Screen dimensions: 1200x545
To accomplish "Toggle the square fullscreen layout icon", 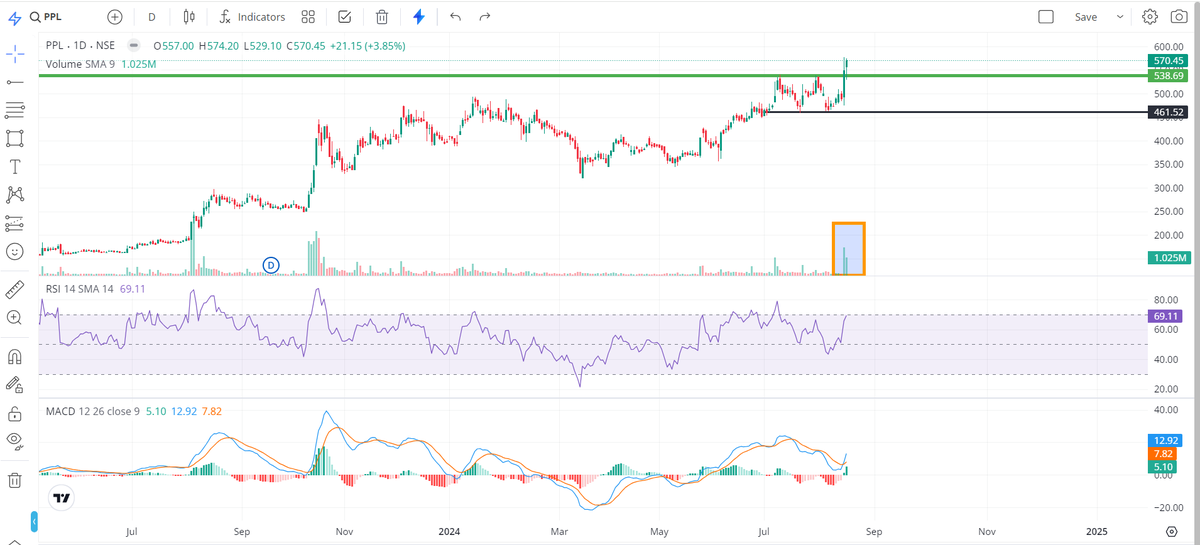I will tap(1046, 17).
